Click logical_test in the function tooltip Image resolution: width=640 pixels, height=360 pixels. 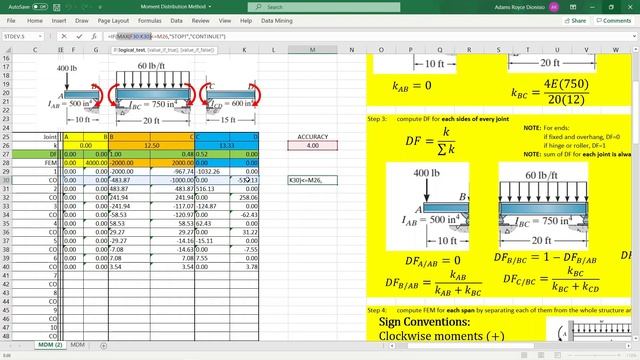point(131,50)
